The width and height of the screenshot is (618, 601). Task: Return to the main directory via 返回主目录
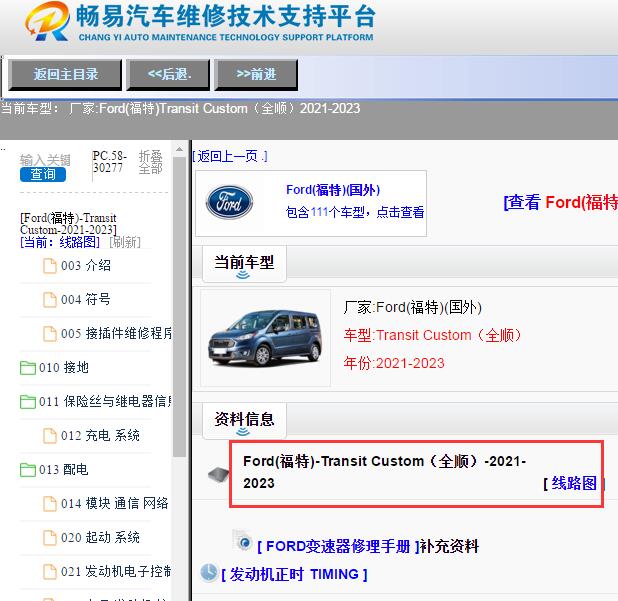65,75
